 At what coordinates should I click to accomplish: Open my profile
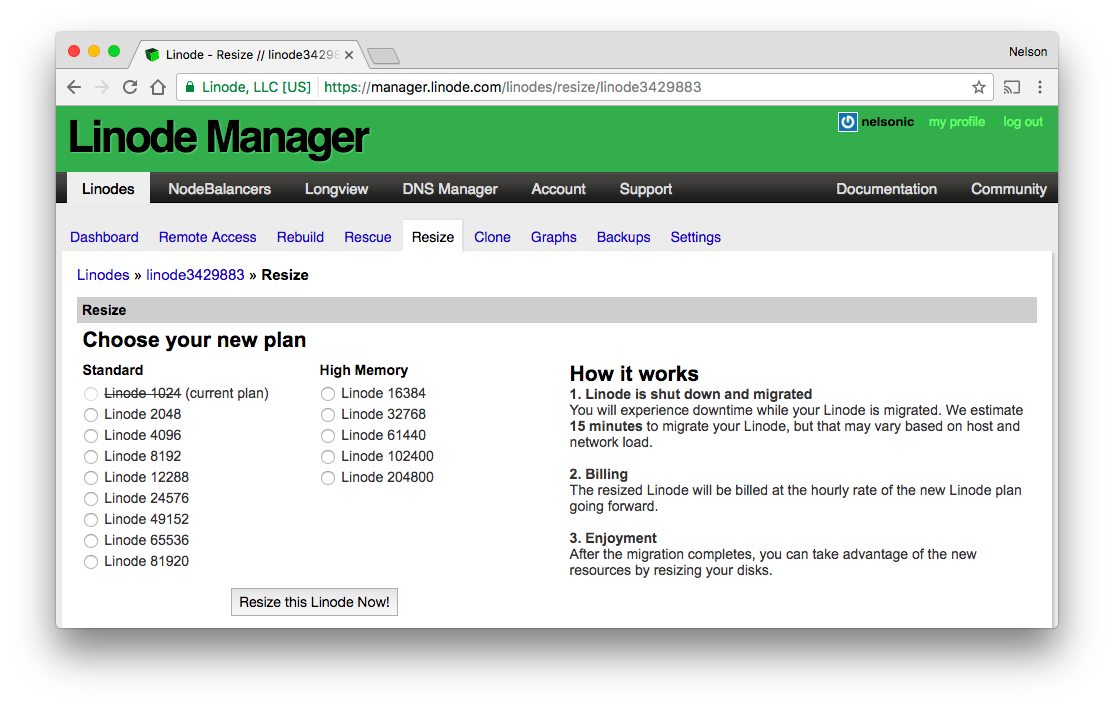(956, 121)
